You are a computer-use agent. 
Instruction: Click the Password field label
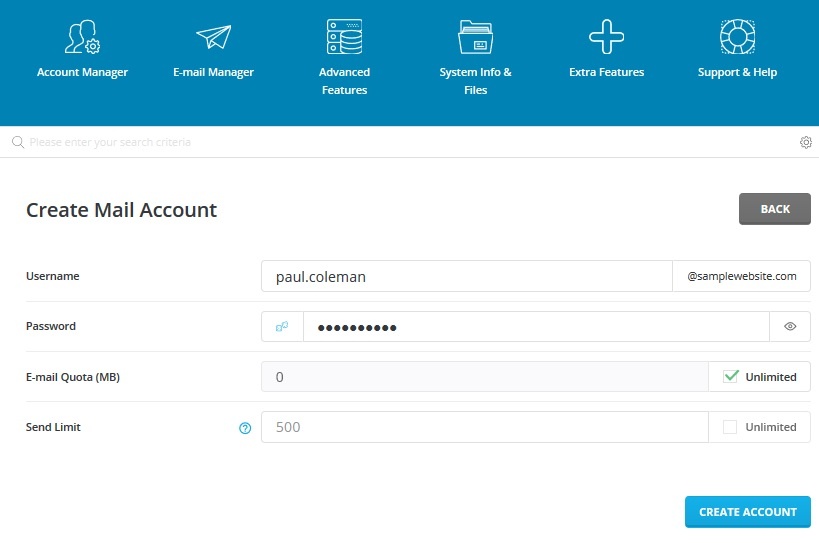click(x=51, y=326)
